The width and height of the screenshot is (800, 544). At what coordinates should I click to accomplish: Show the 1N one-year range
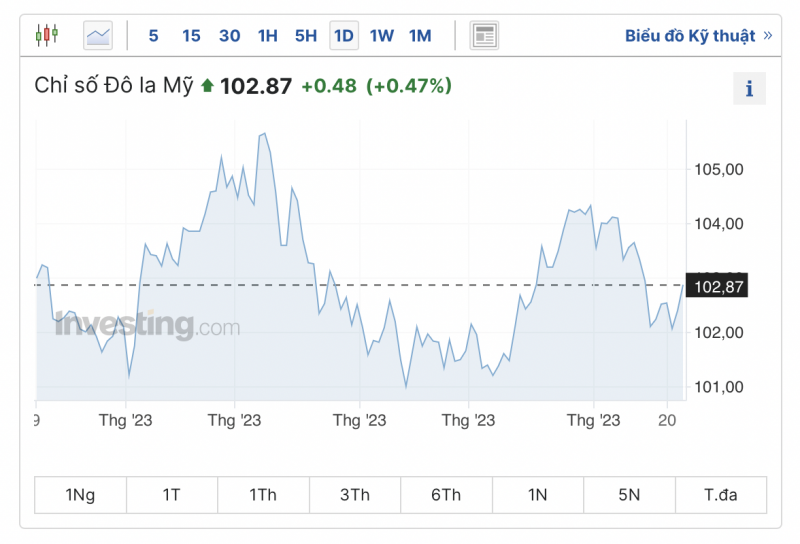[x=537, y=495]
